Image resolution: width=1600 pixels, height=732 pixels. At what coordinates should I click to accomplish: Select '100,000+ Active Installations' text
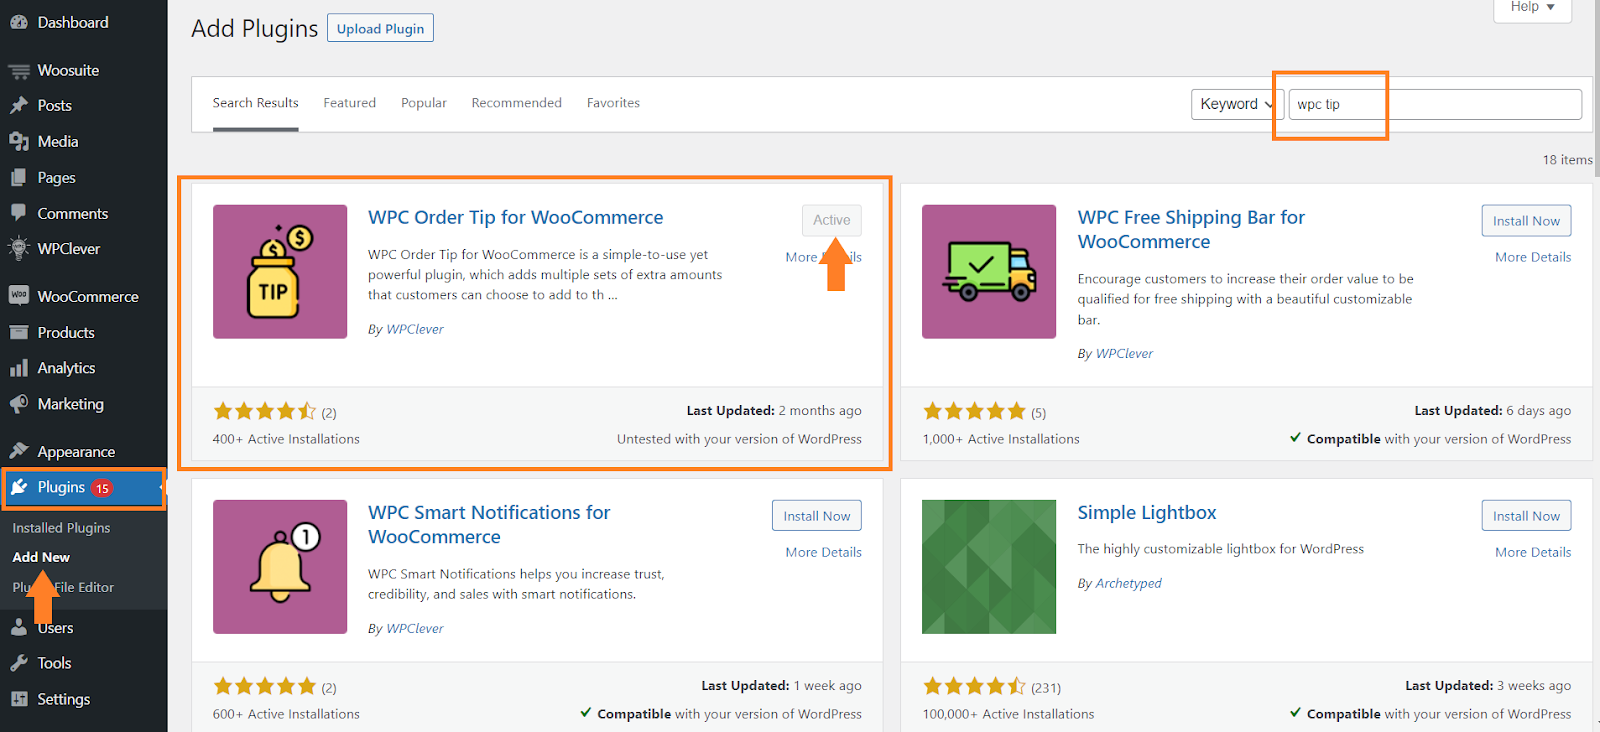tap(1008, 714)
